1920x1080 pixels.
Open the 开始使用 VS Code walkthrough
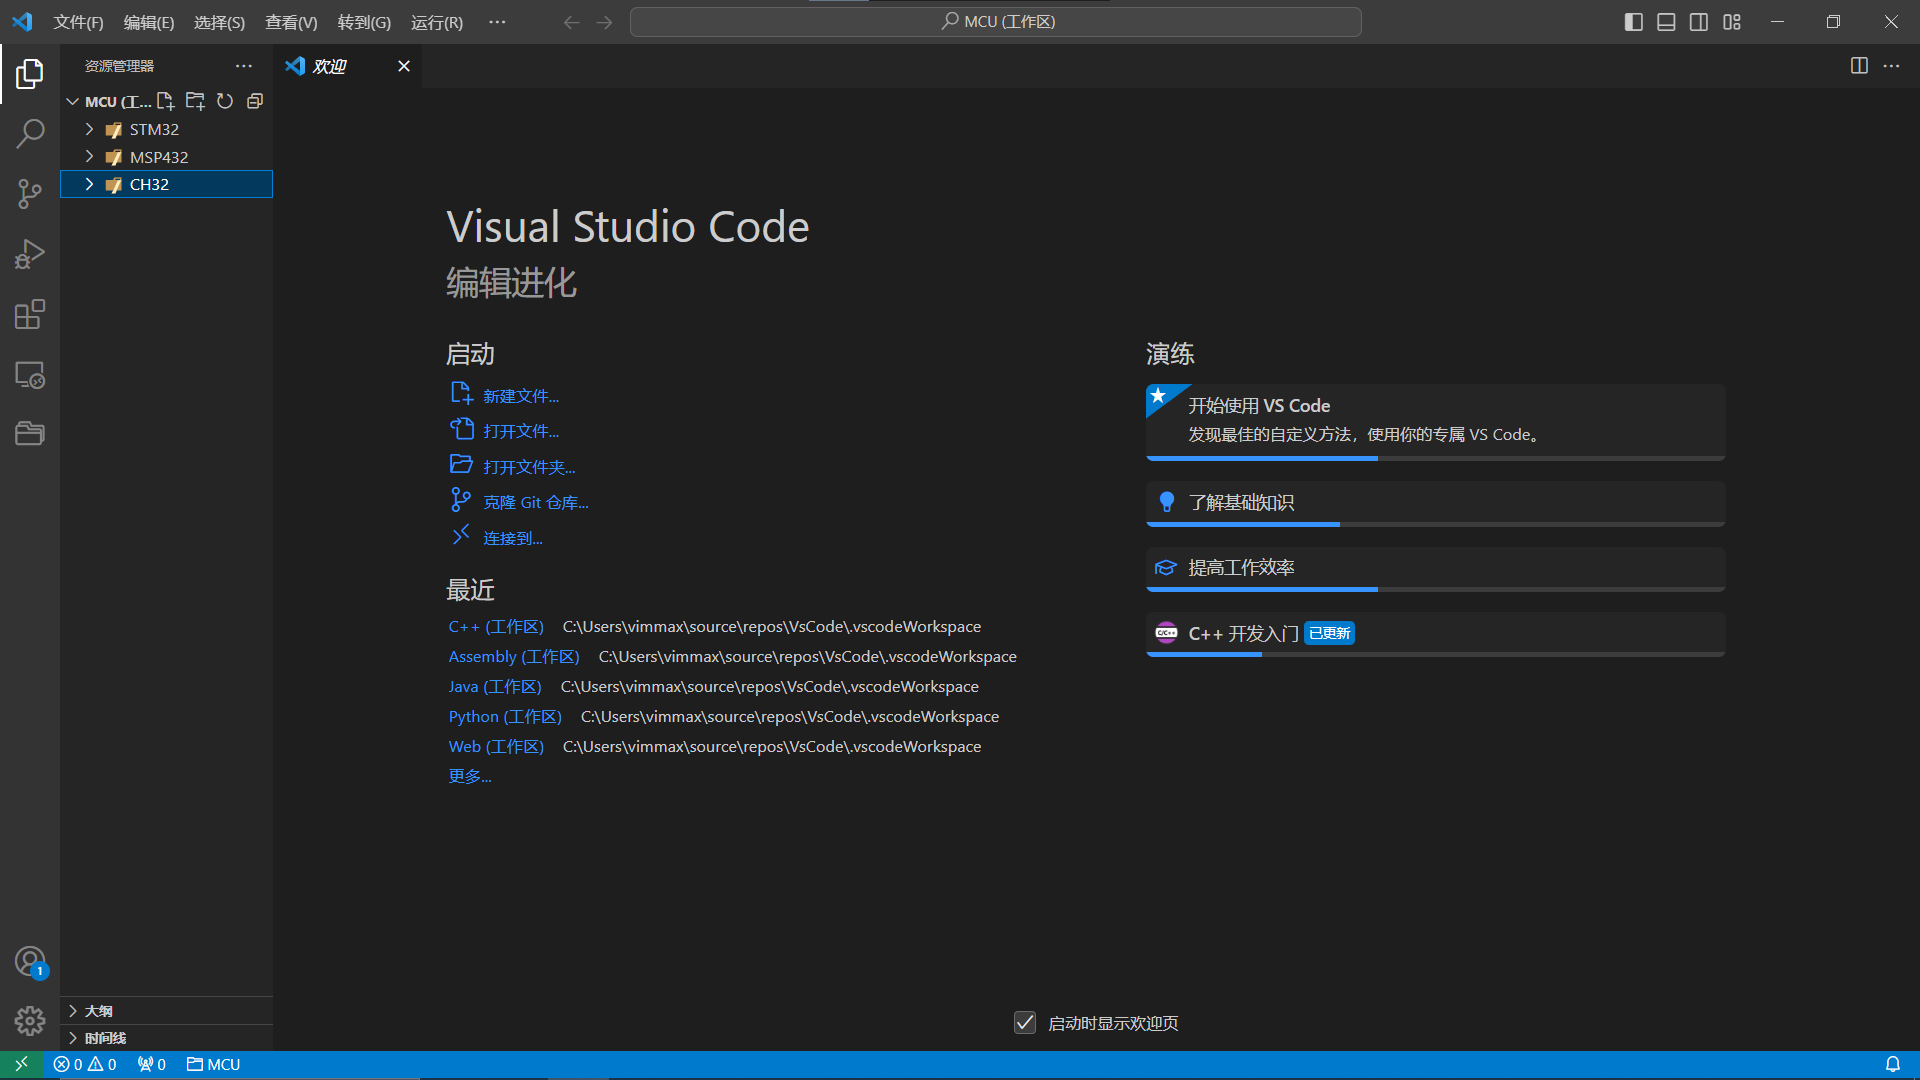[x=1435, y=422]
